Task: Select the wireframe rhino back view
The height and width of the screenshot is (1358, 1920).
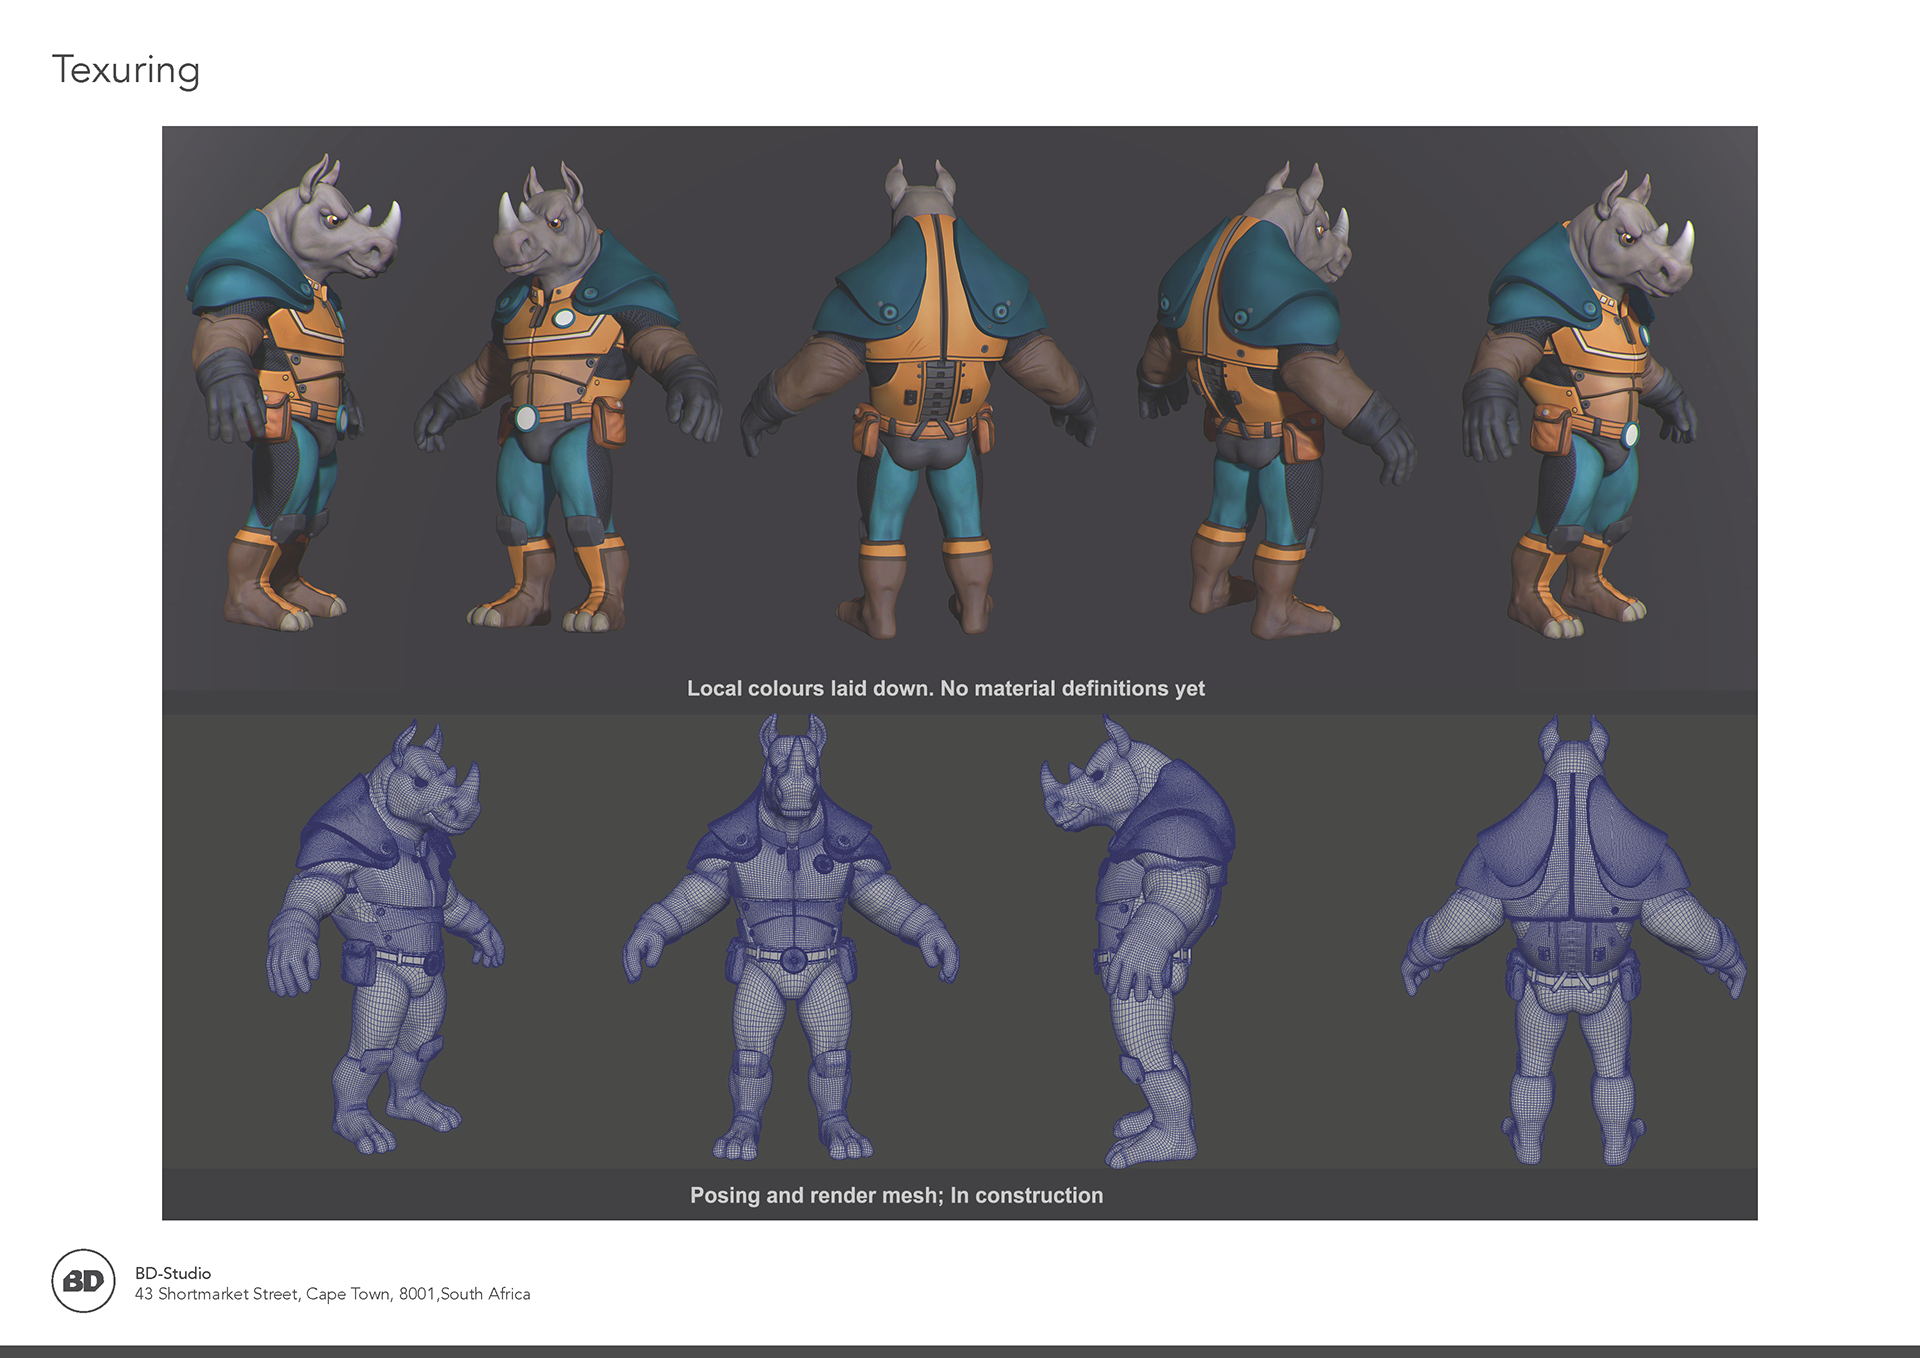Action: coord(1573,940)
